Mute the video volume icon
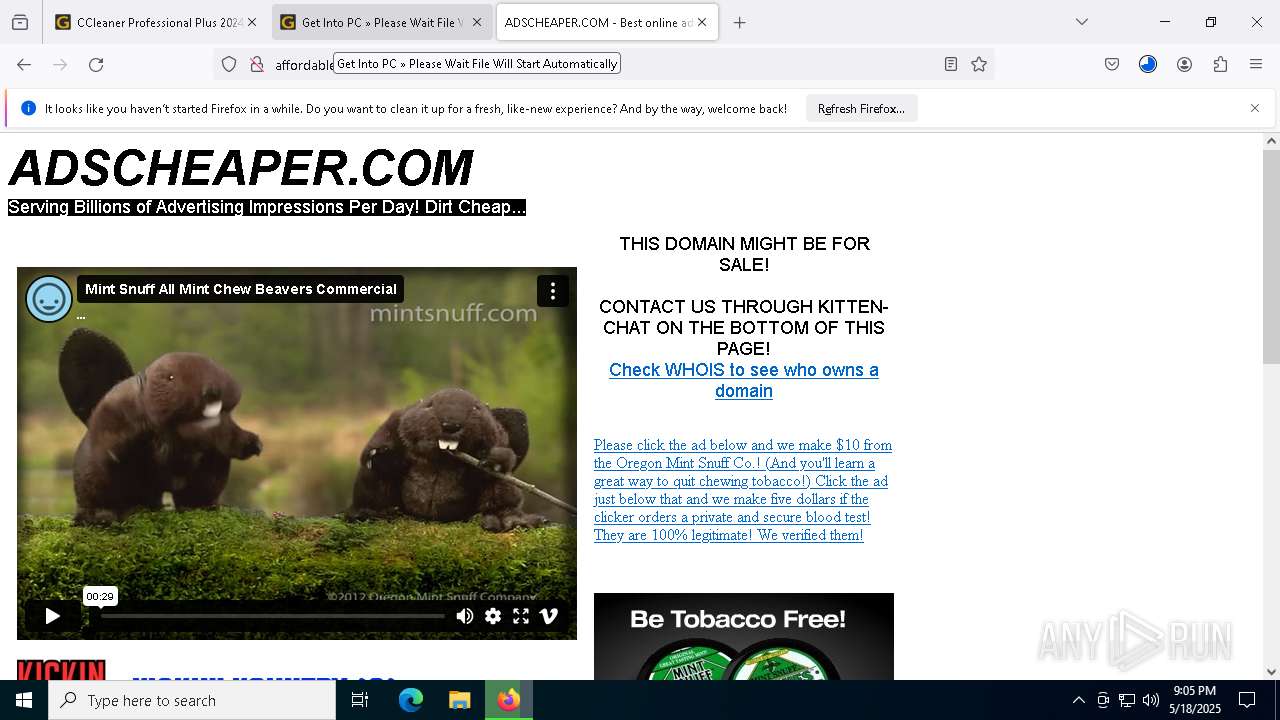Image resolution: width=1280 pixels, height=720 pixels. [x=465, y=616]
